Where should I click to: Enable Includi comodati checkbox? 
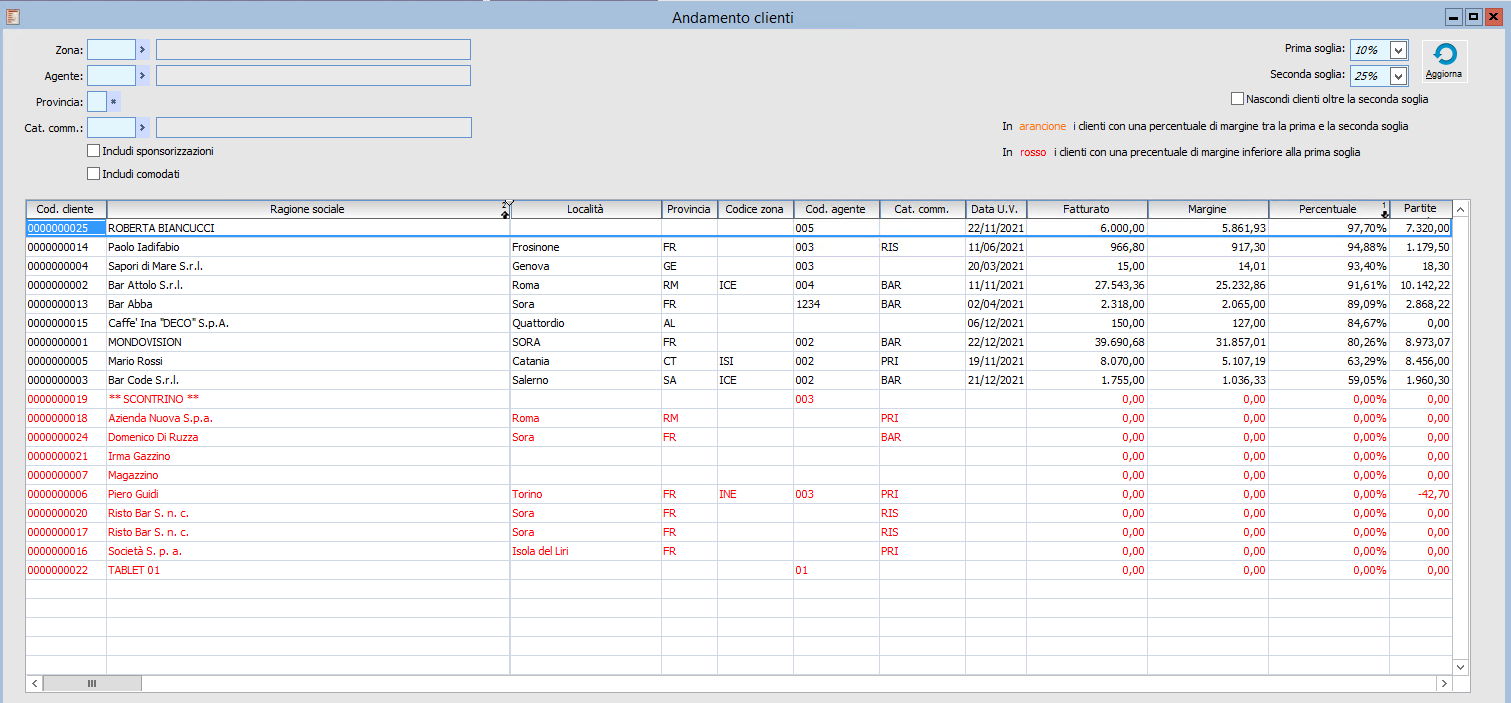[x=94, y=174]
